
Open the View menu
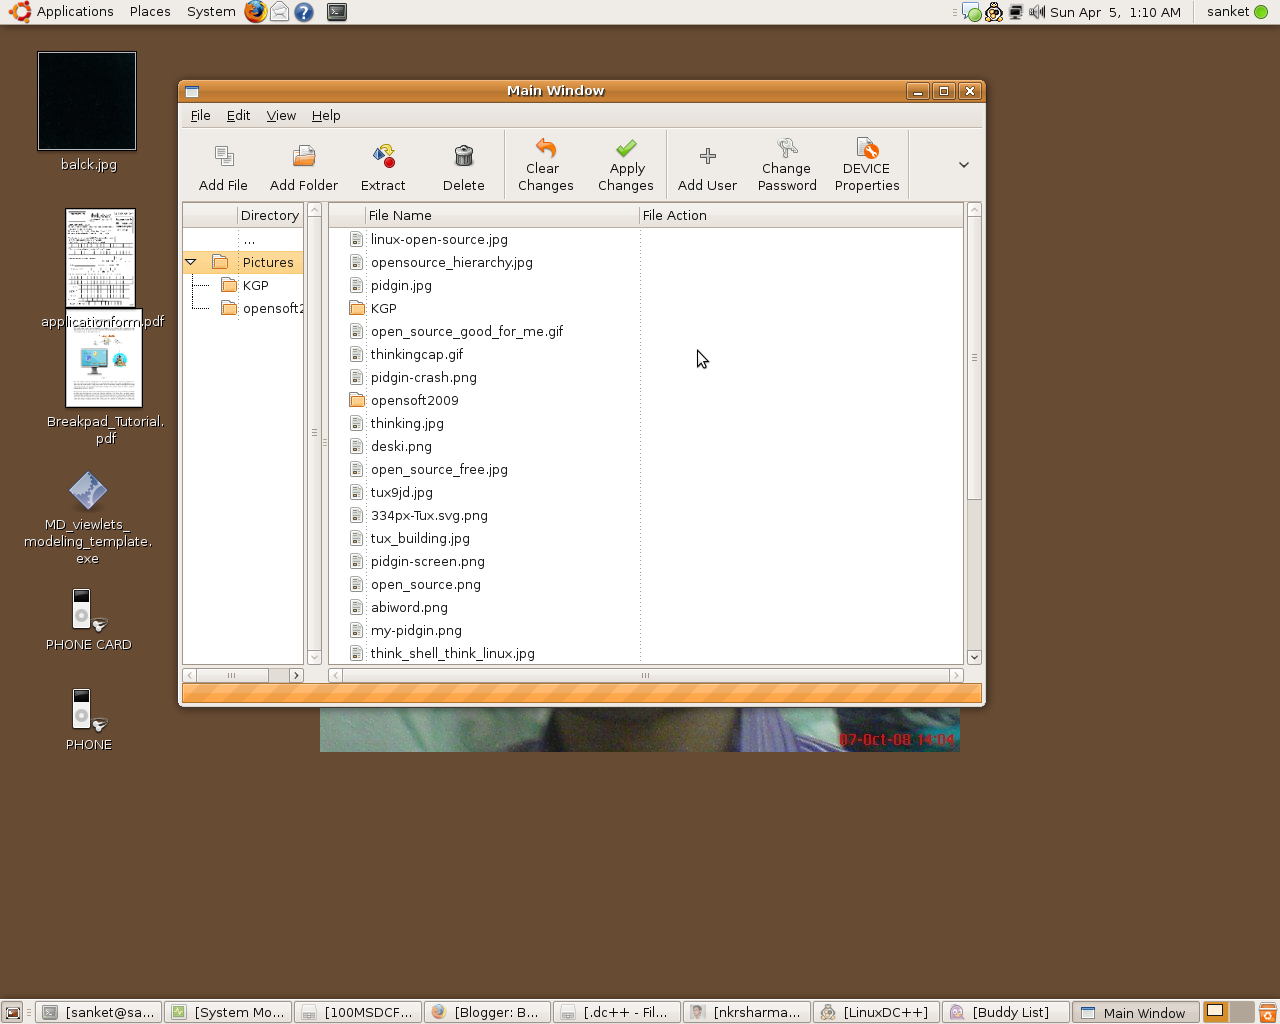coord(281,116)
